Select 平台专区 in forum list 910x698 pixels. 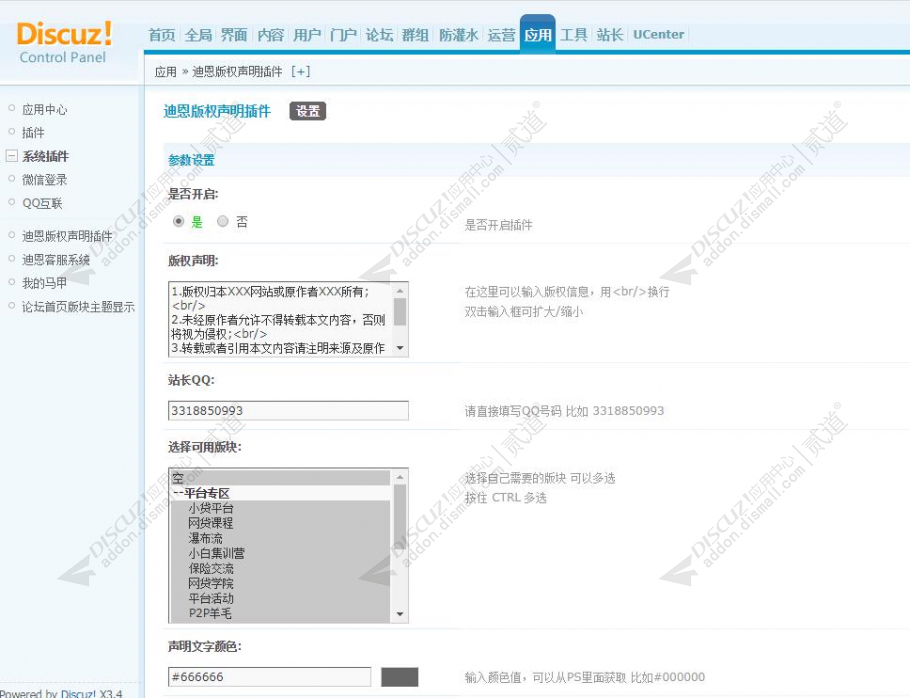280,493
